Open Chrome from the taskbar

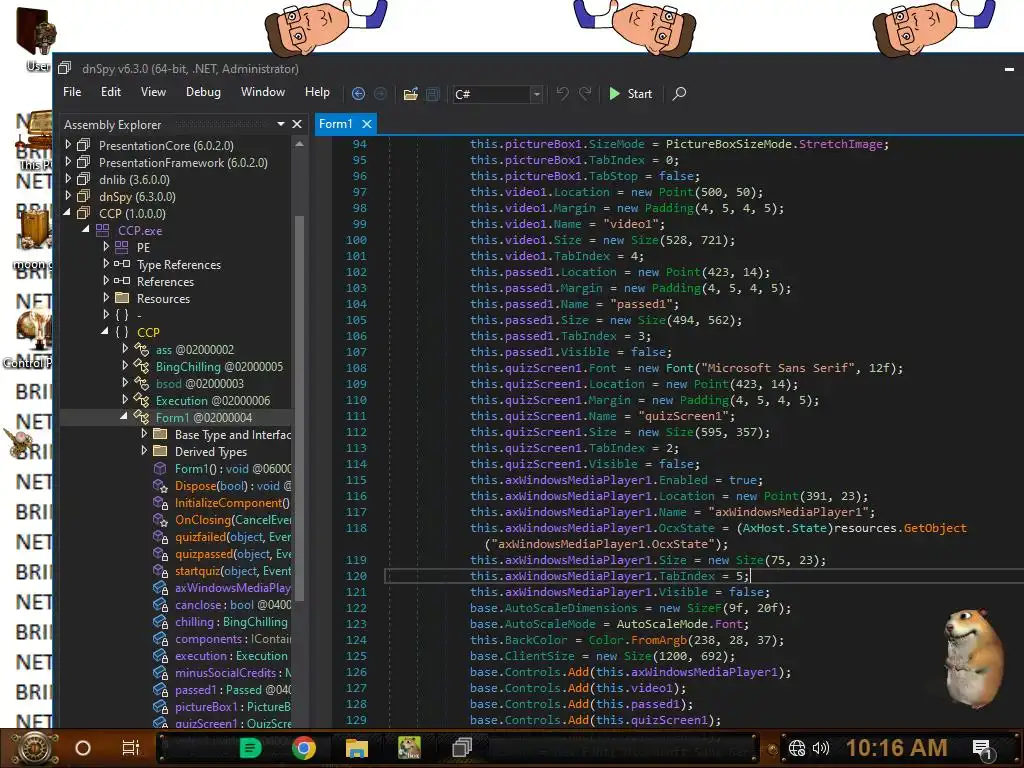point(304,748)
